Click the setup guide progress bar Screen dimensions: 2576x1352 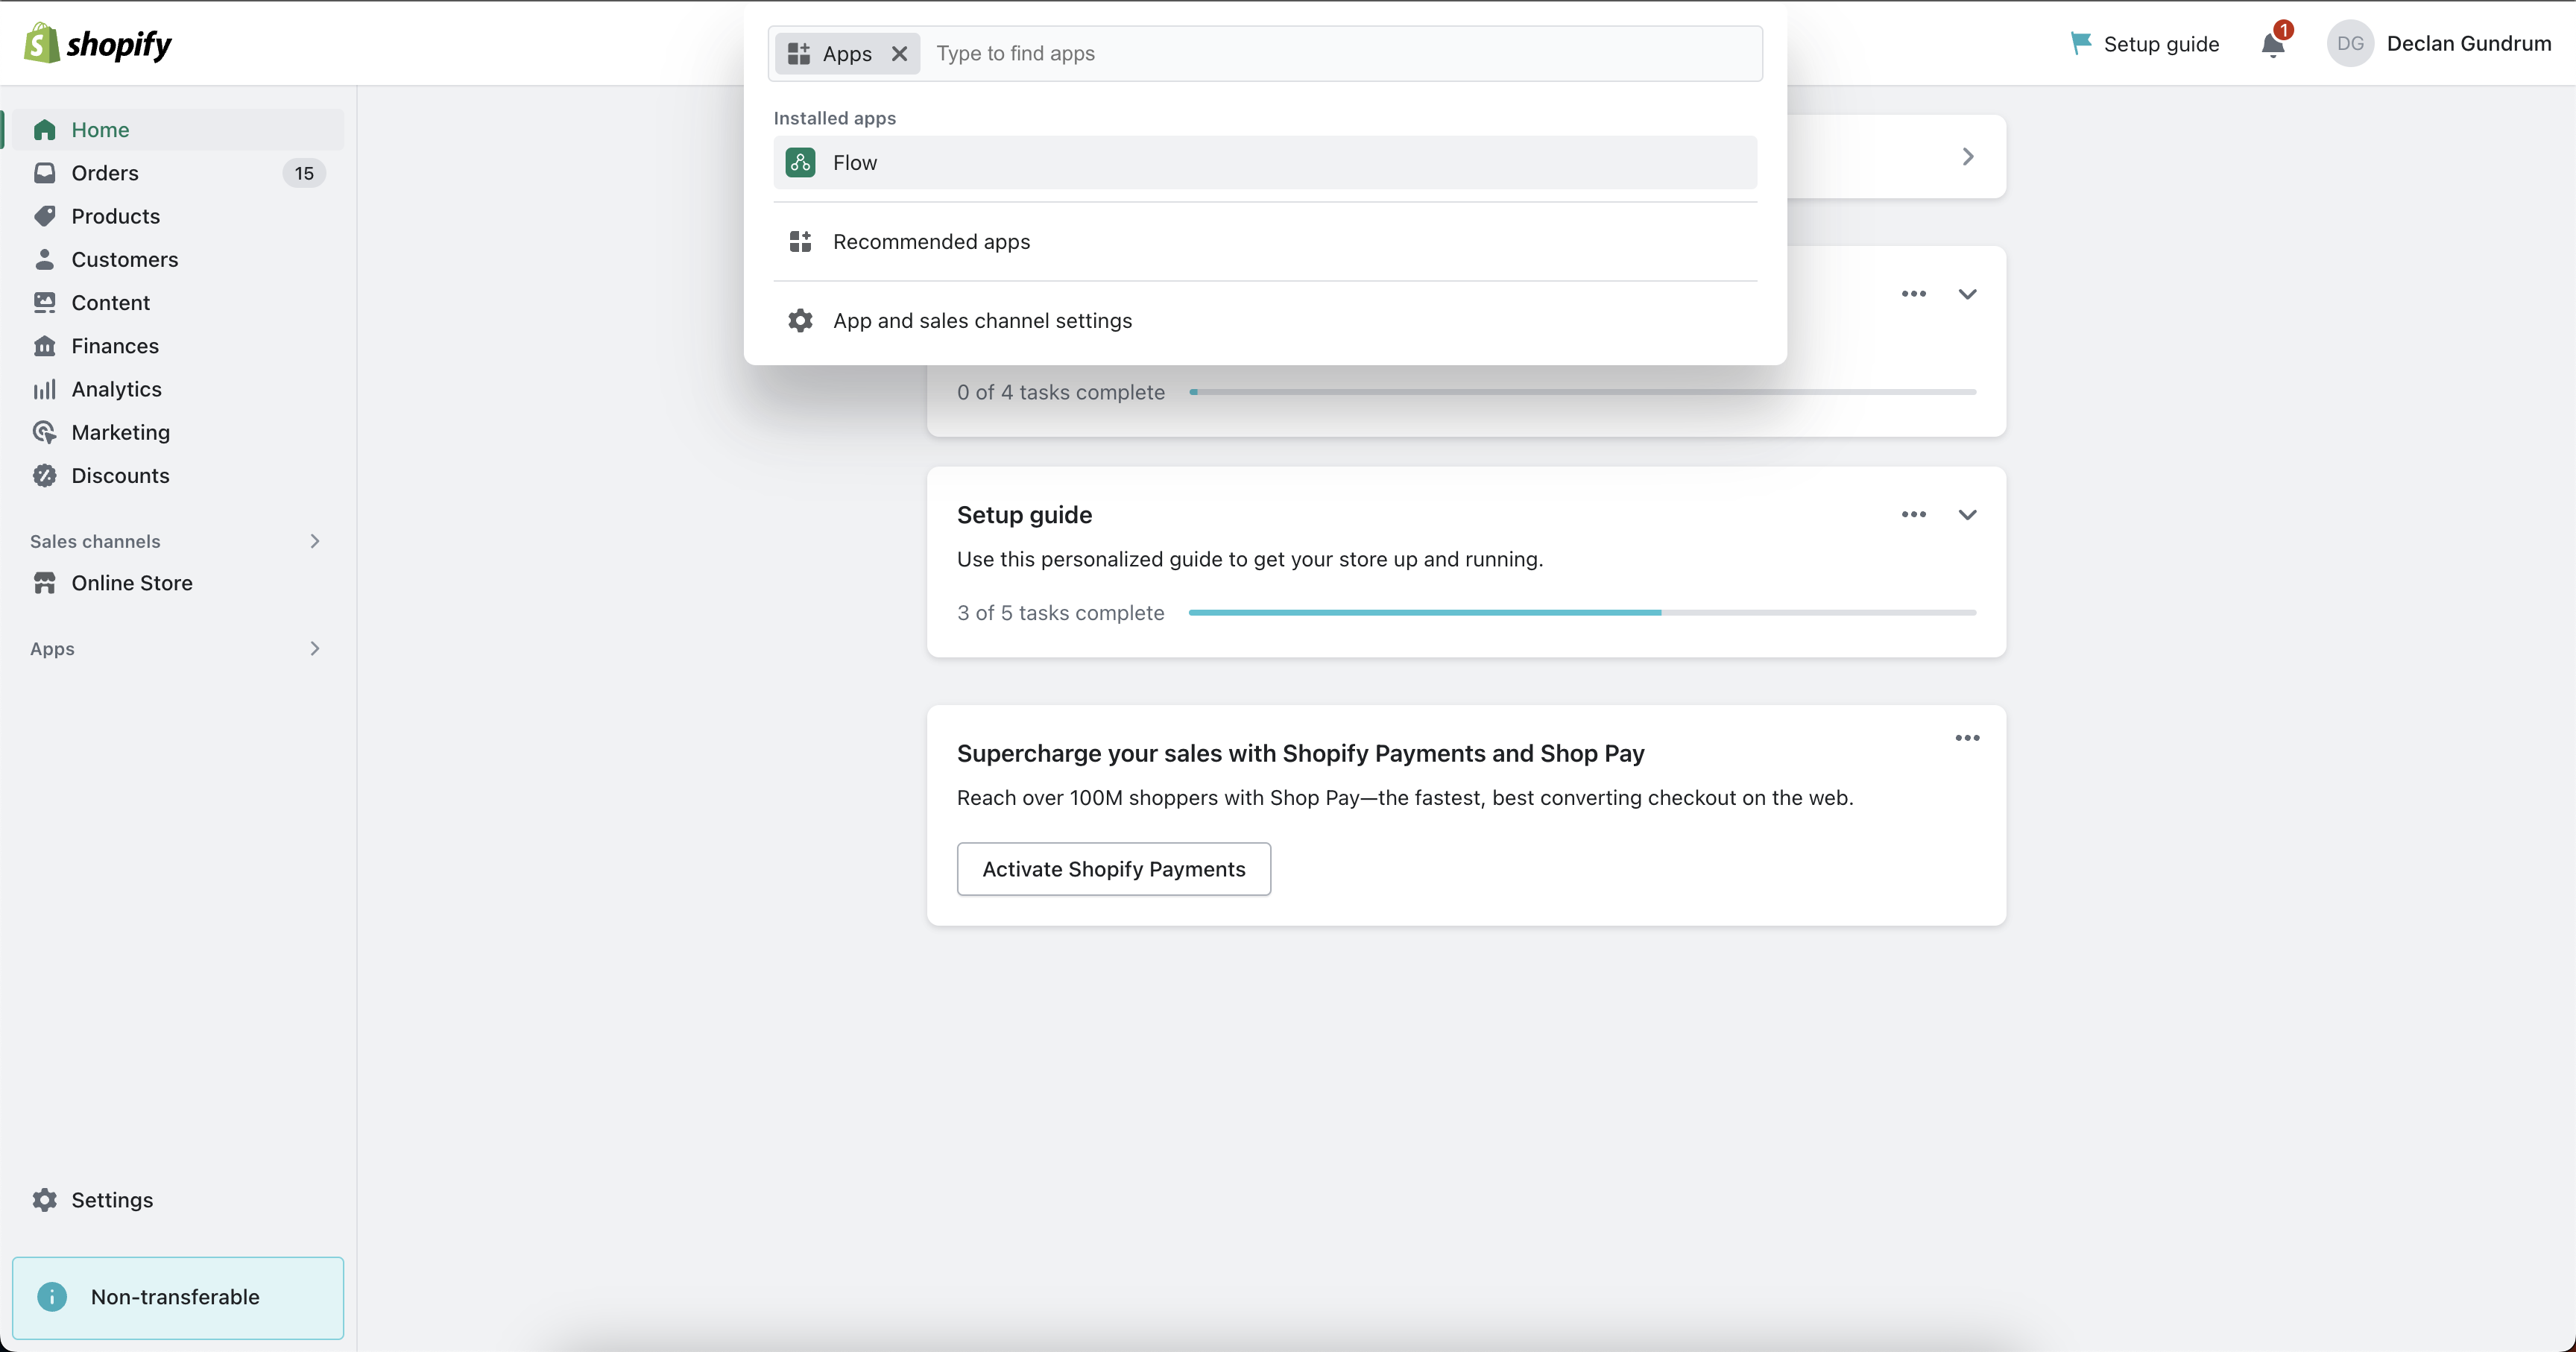tap(1582, 612)
